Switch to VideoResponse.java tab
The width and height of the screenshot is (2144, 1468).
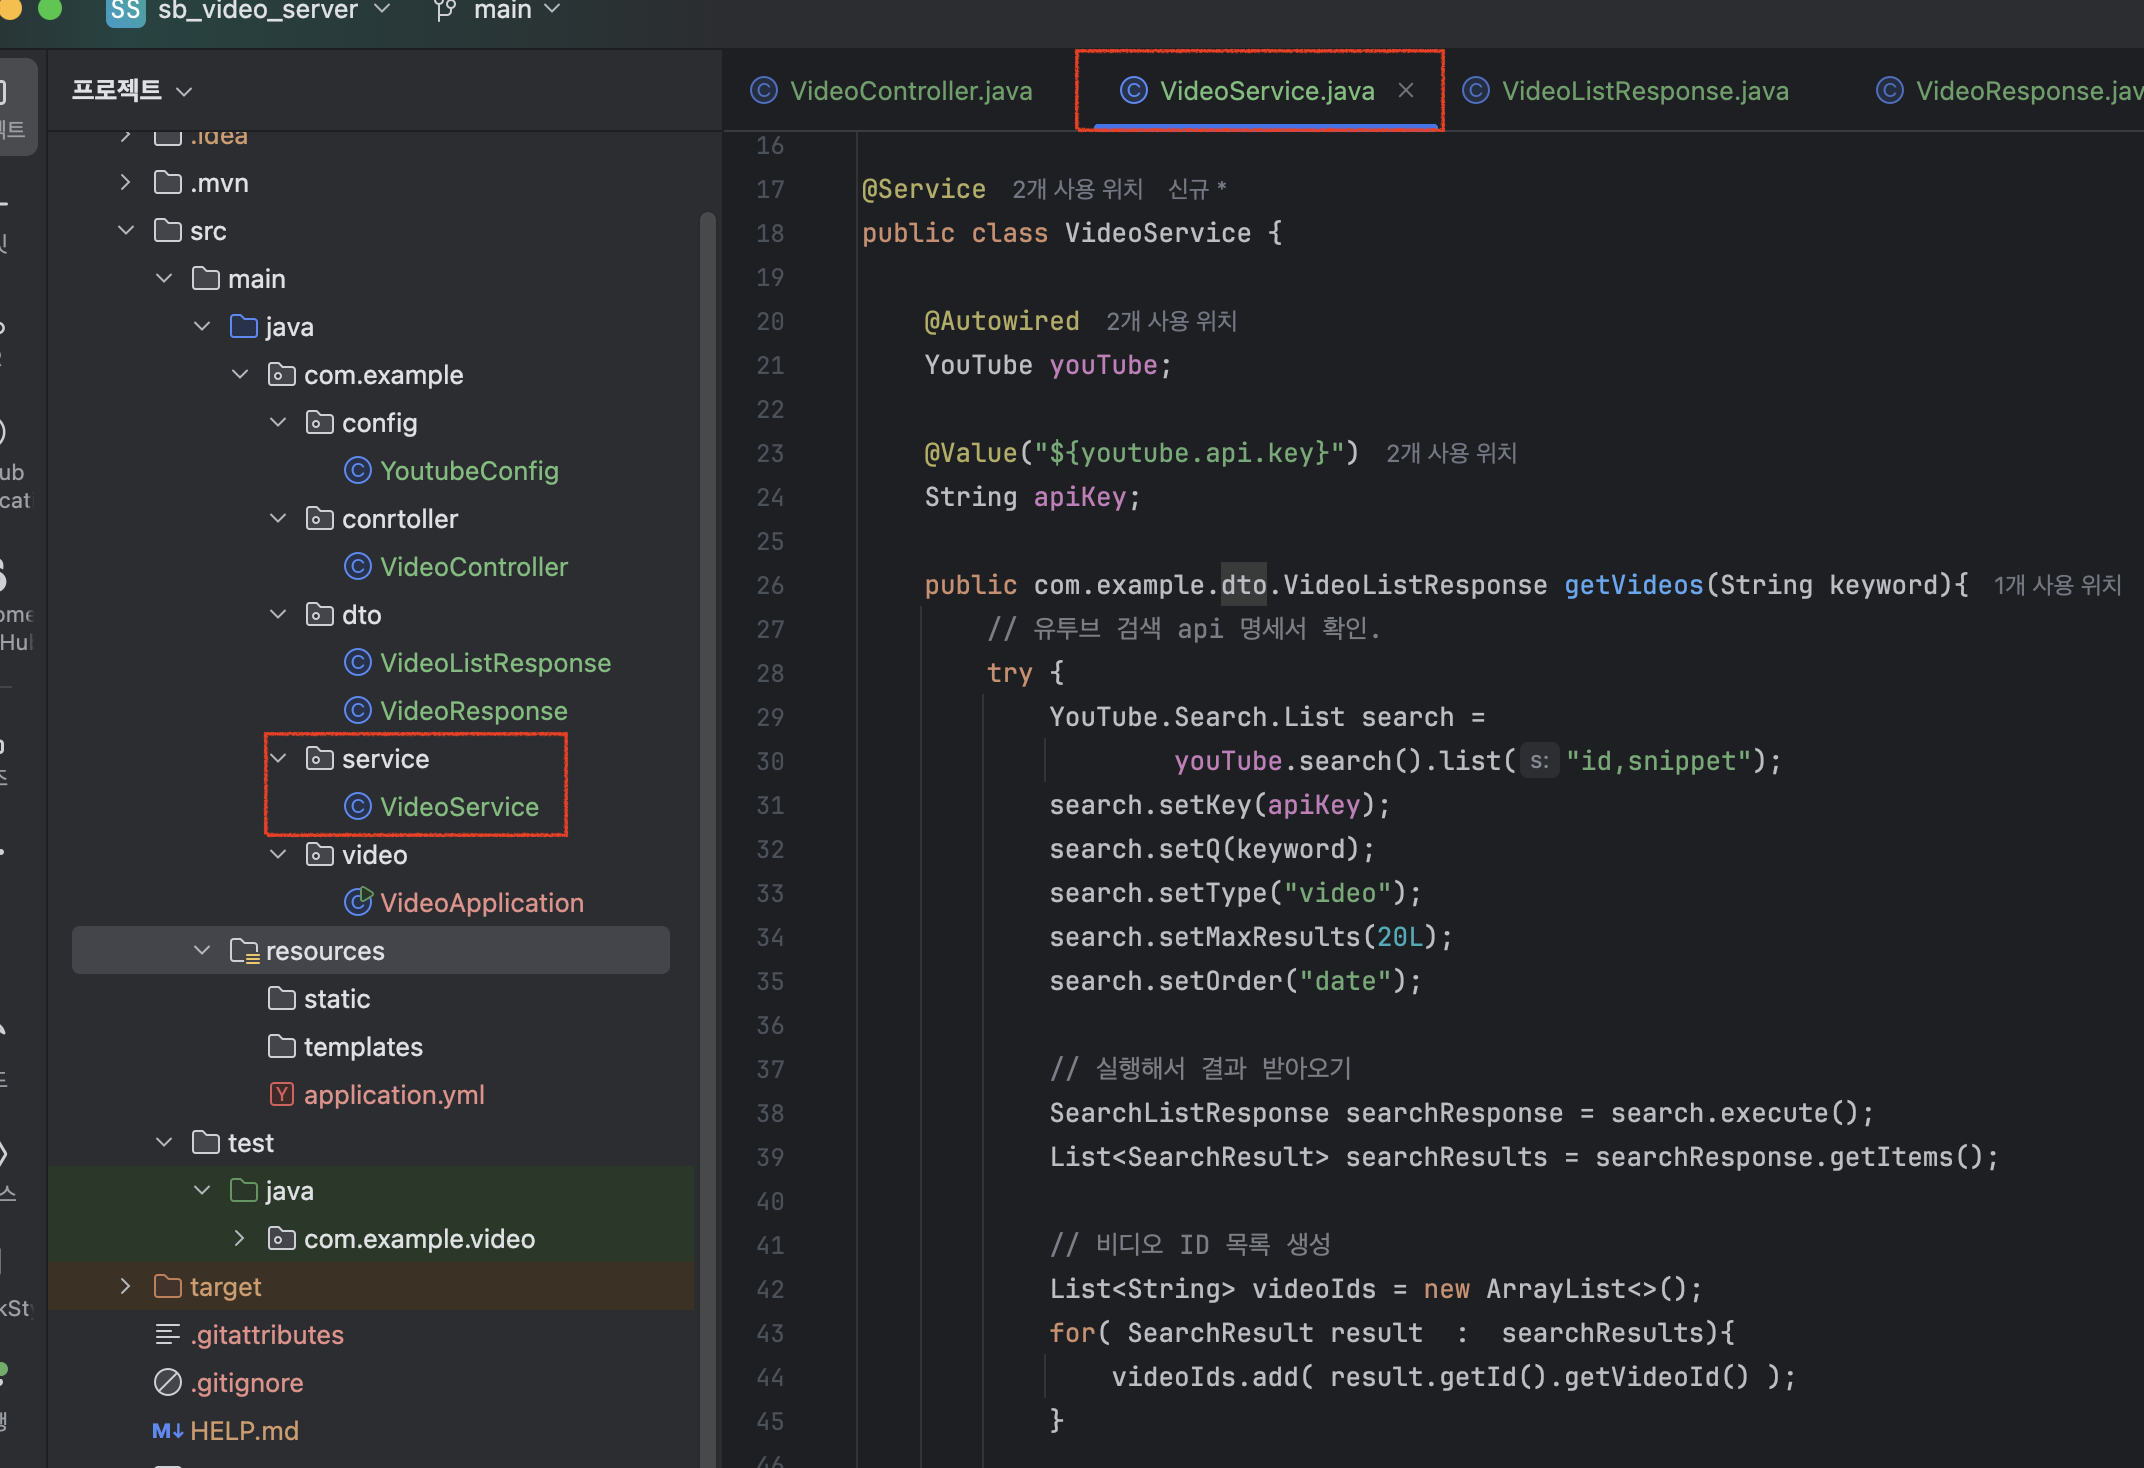pos(2010,91)
